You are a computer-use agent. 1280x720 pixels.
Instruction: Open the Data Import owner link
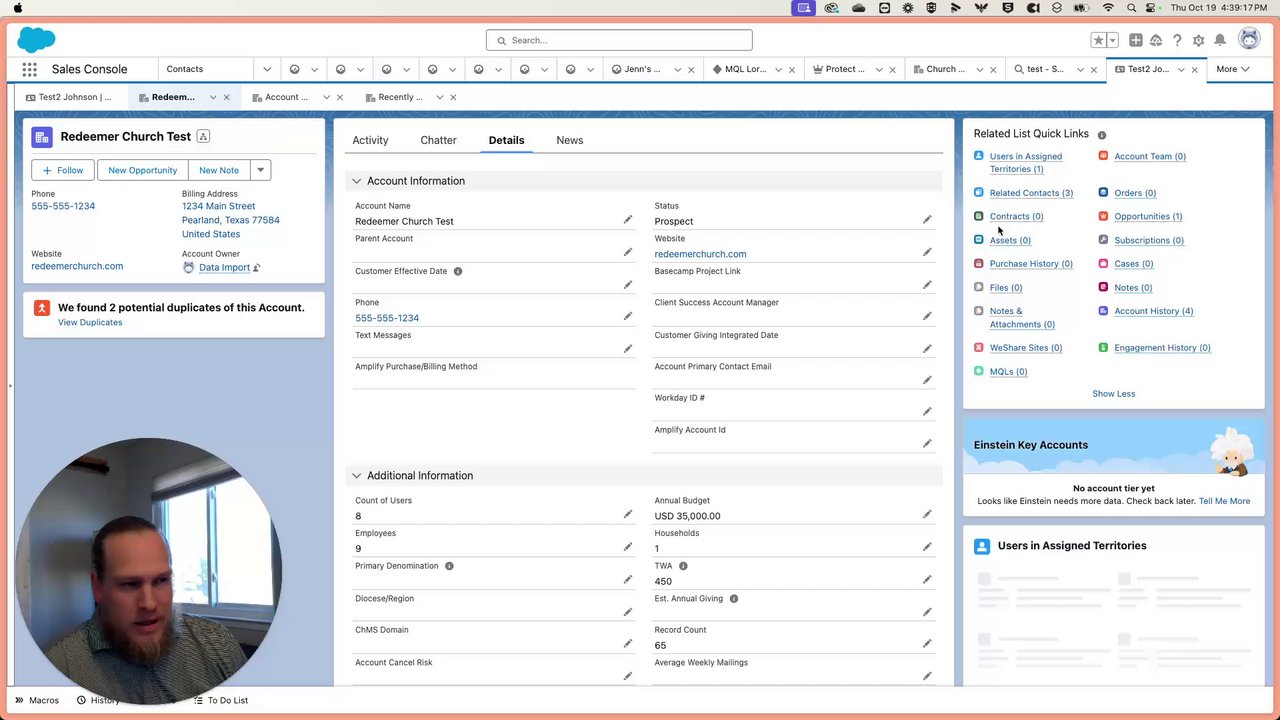pos(224,268)
